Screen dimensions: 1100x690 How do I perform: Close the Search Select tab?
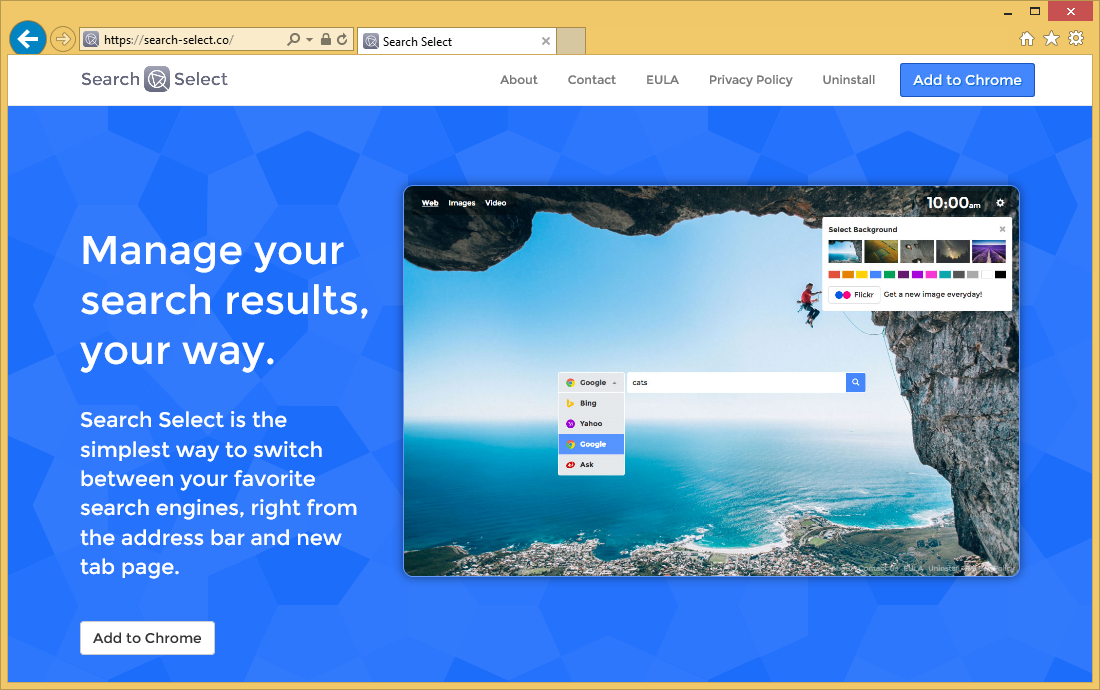click(546, 41)
